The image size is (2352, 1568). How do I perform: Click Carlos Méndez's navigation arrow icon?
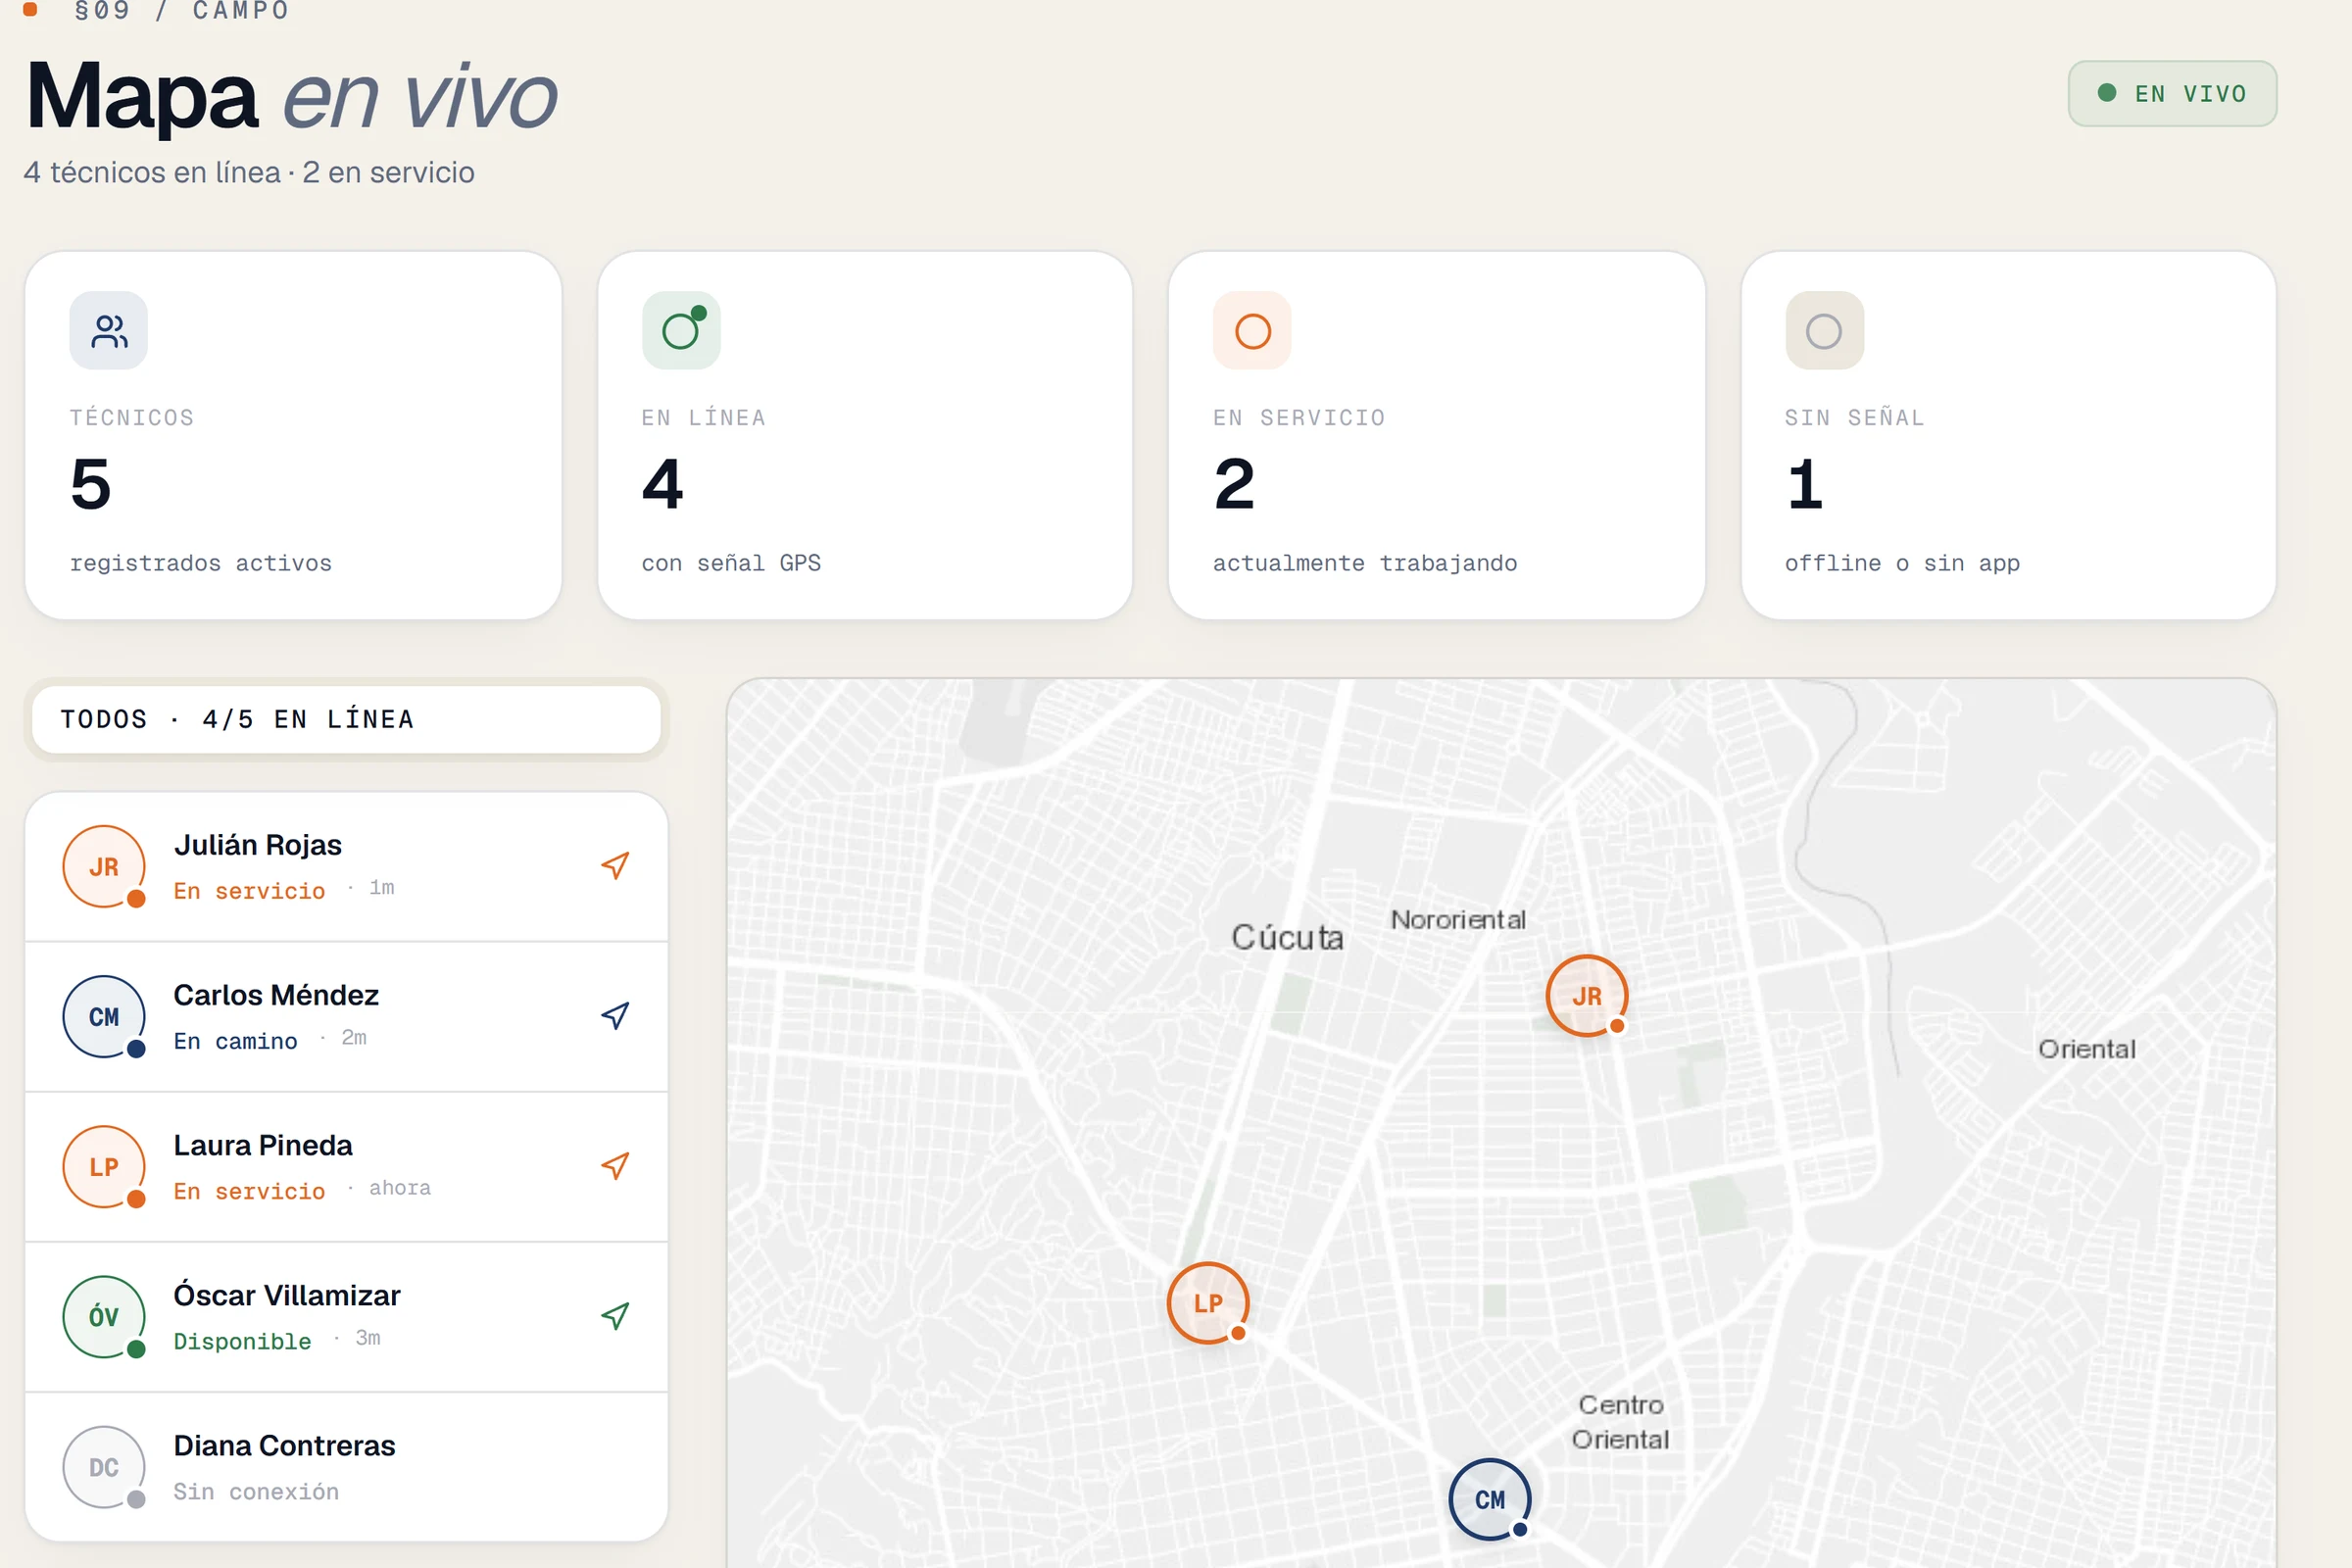pyautogui.click(x=615, y=1016)
